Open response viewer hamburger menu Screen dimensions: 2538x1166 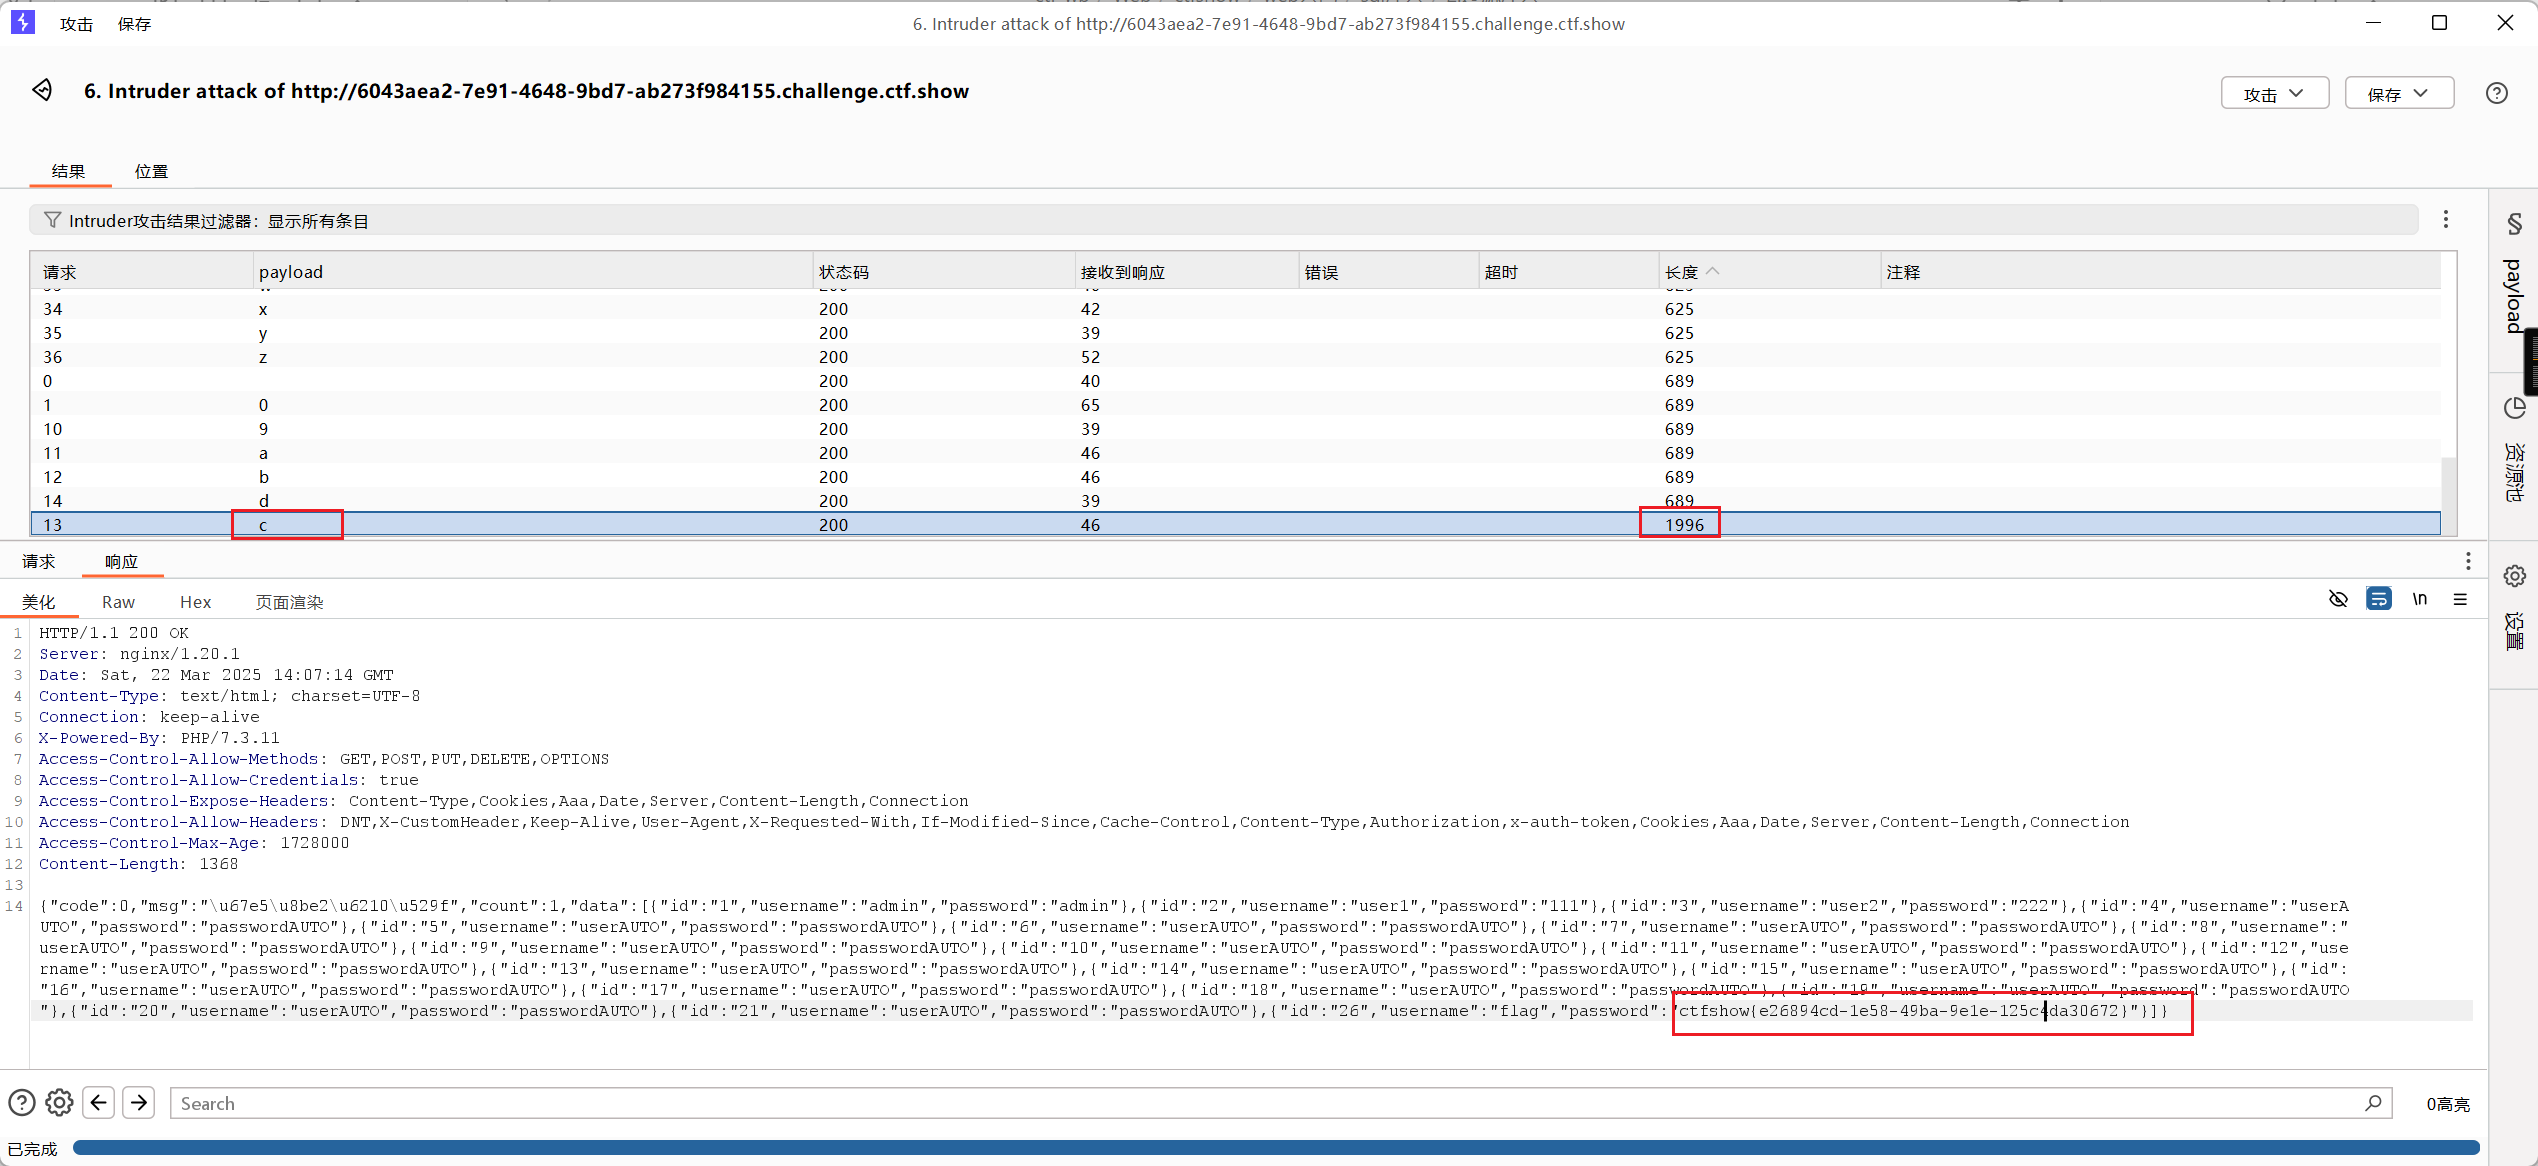tap(2460, 599)
